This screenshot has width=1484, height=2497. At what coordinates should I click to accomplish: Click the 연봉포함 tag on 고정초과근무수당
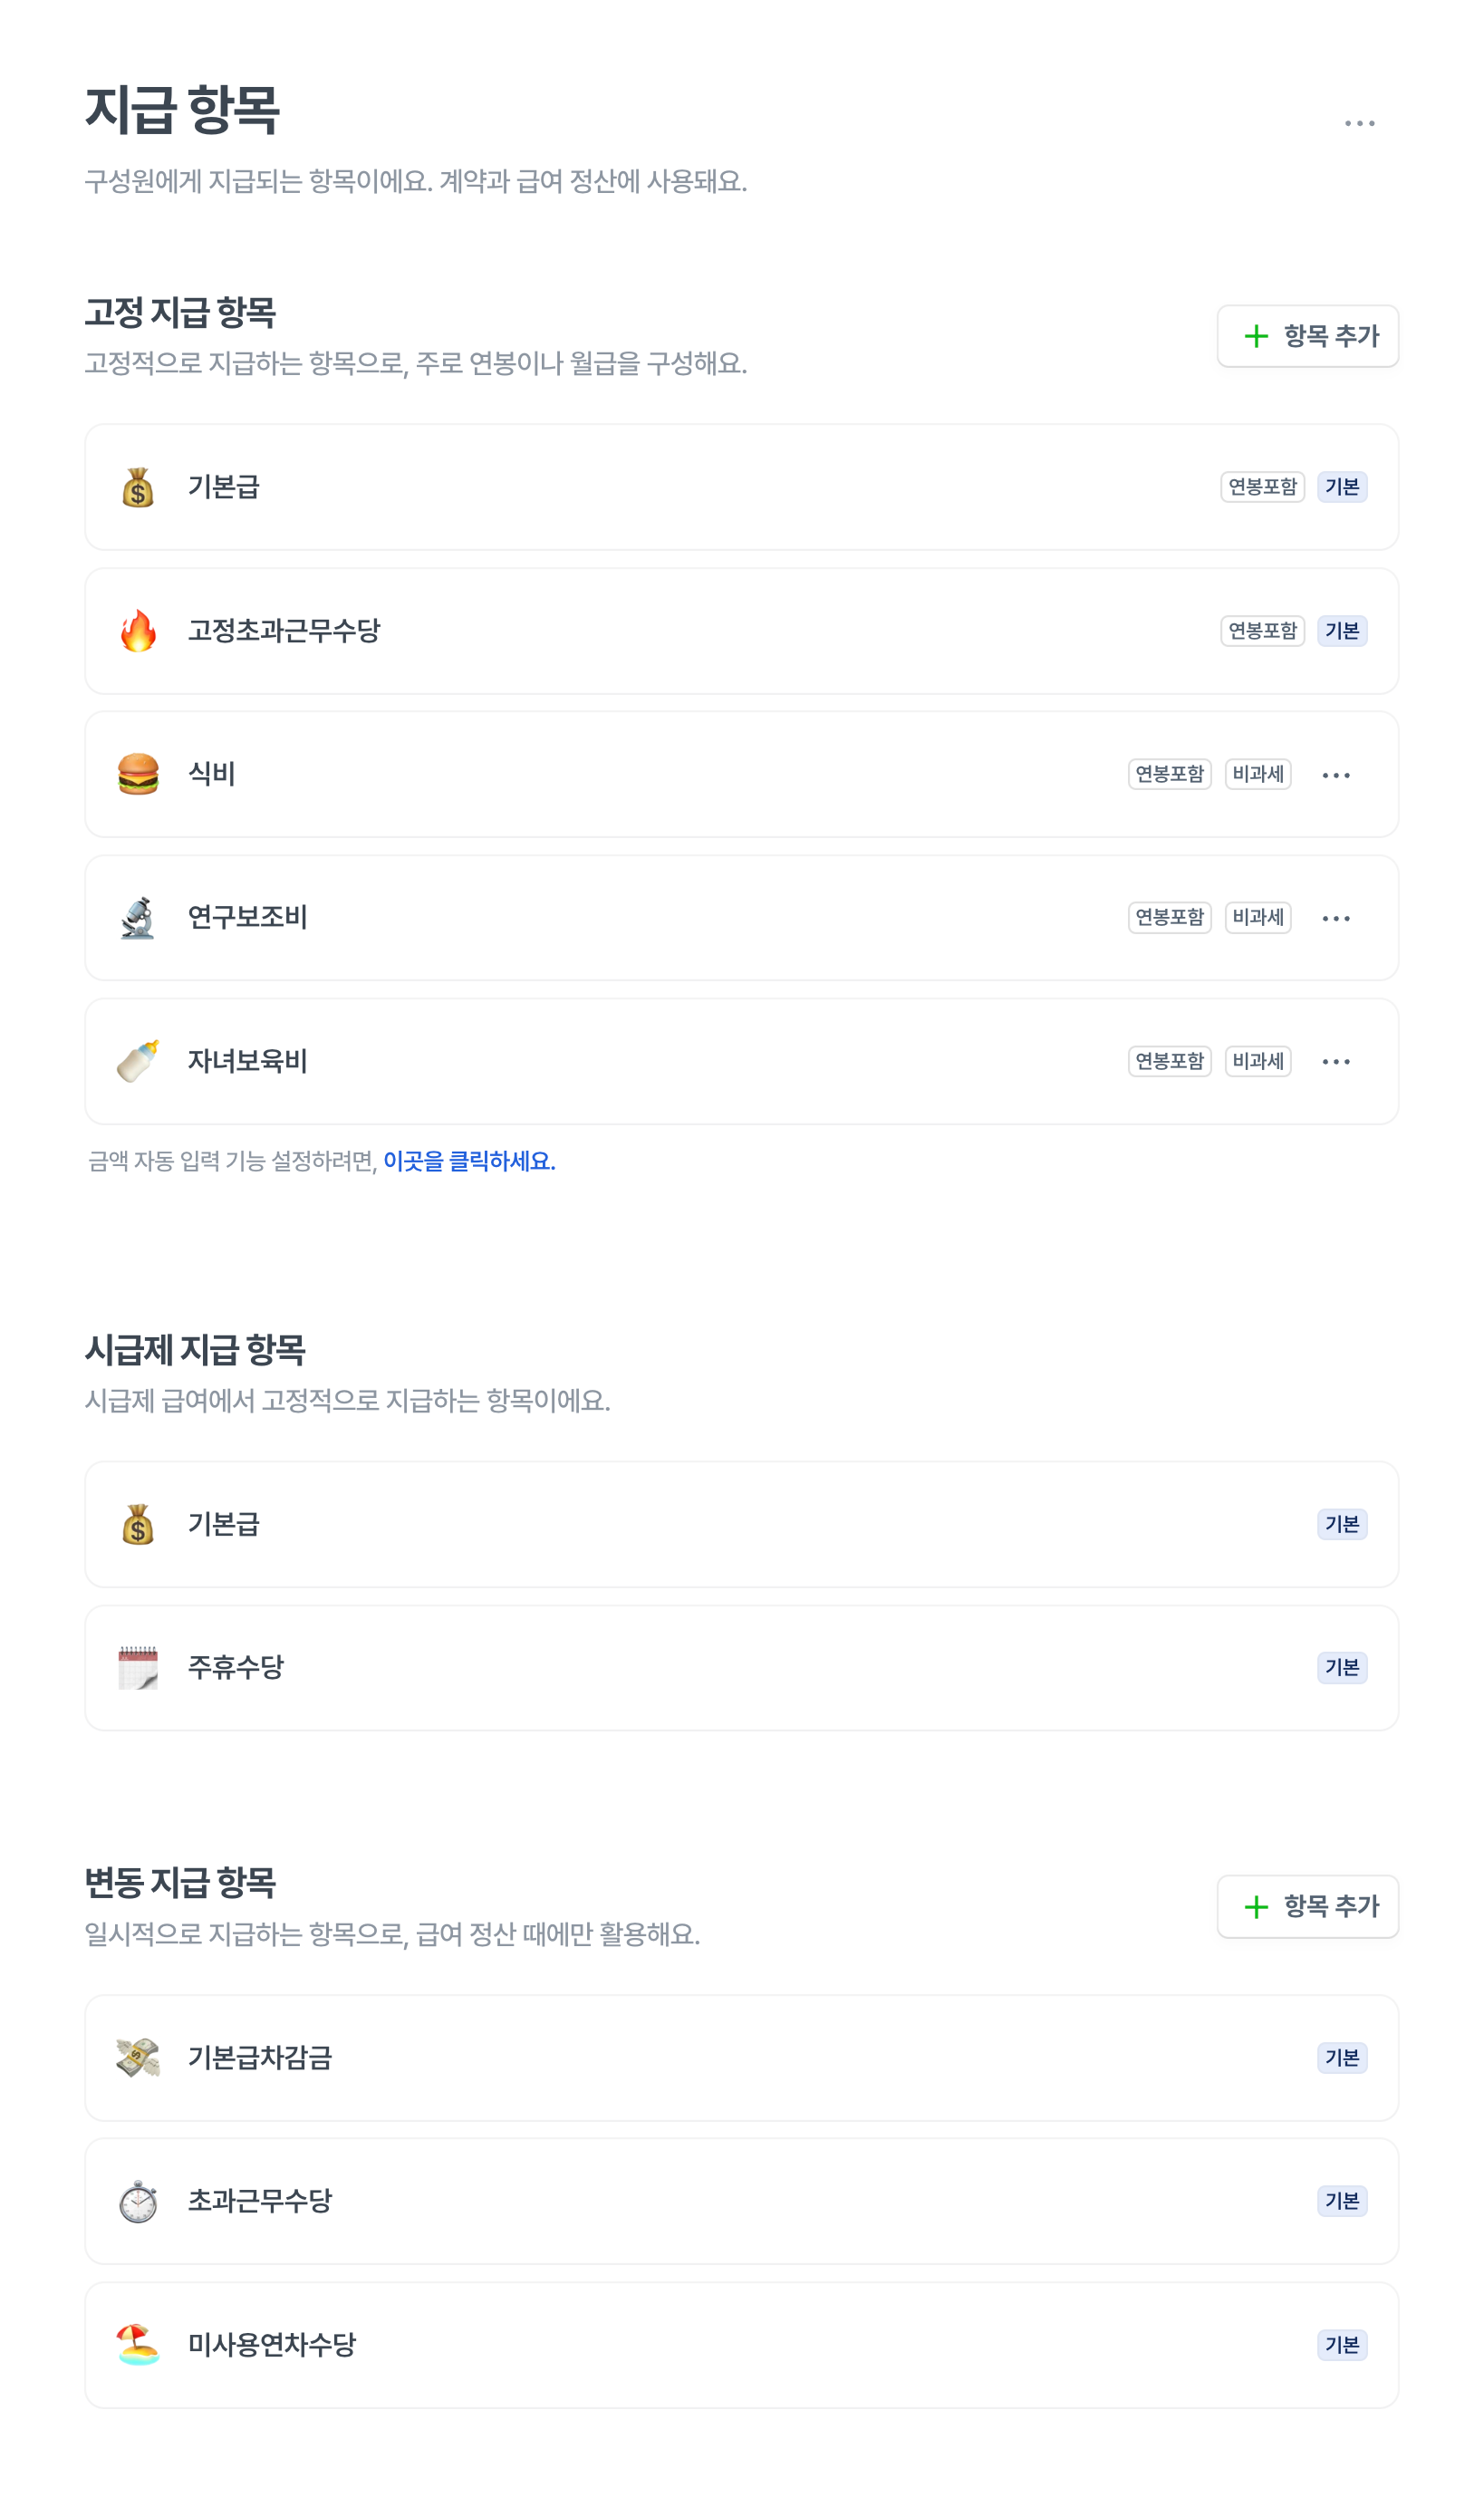click(x=1262, y=631)
